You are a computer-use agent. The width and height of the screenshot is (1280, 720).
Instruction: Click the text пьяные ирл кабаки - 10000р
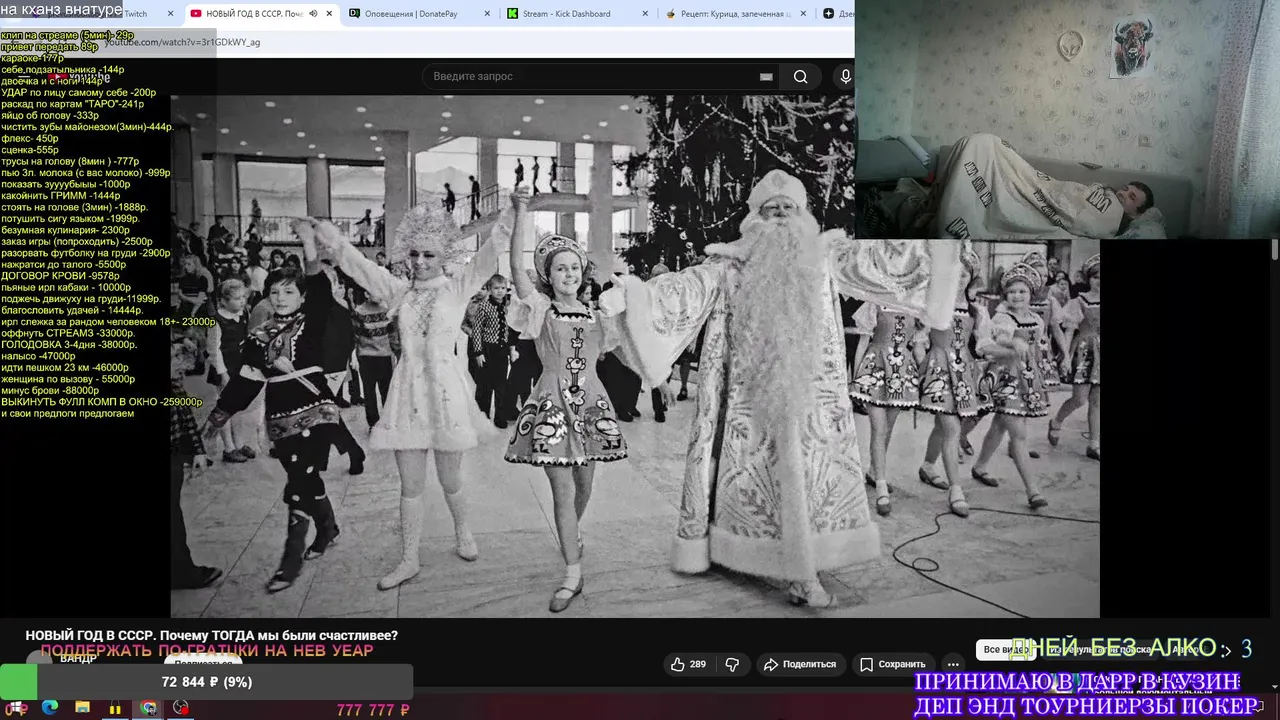tap(66, 287)
